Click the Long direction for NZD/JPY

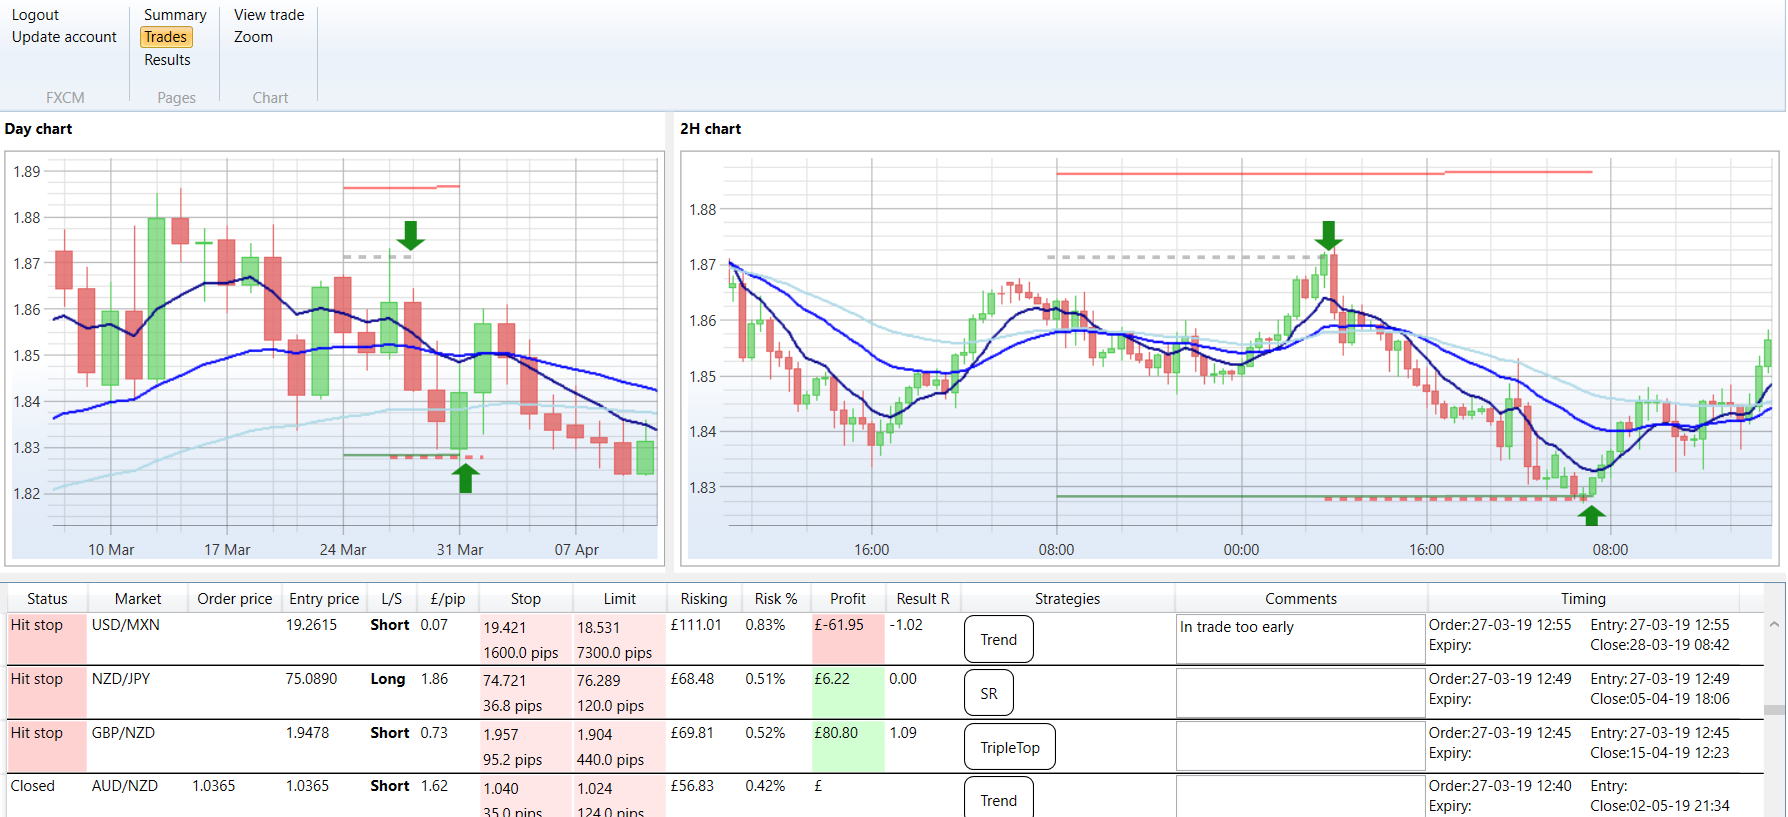point(388,679)
